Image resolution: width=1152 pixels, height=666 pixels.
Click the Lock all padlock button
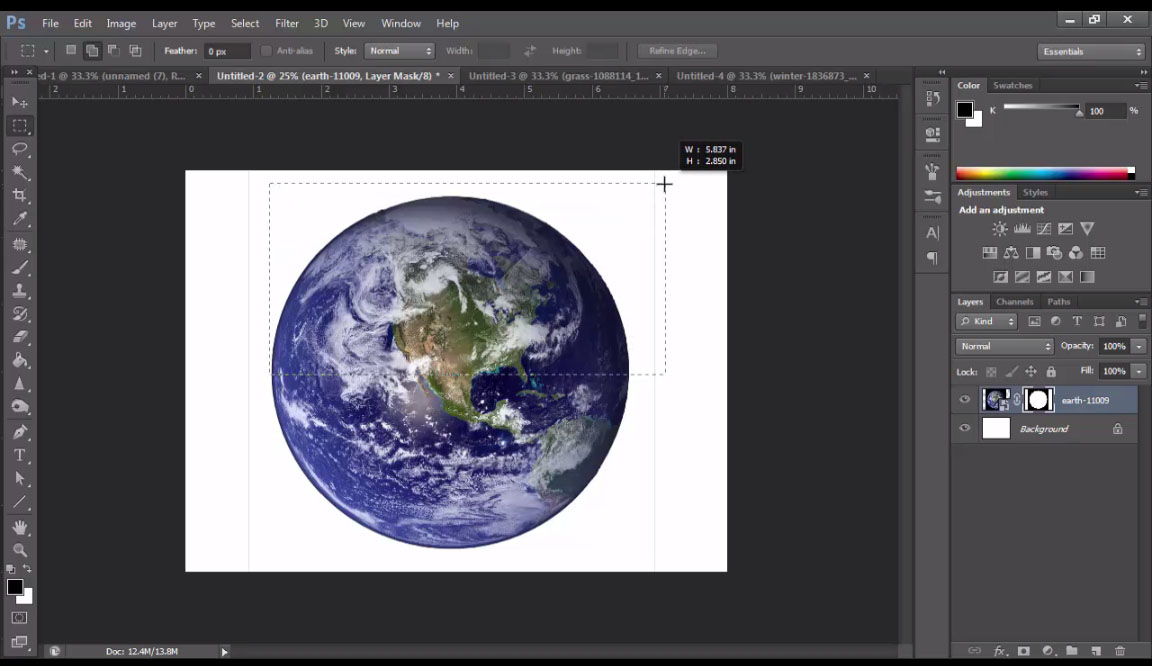point(1051,371)
